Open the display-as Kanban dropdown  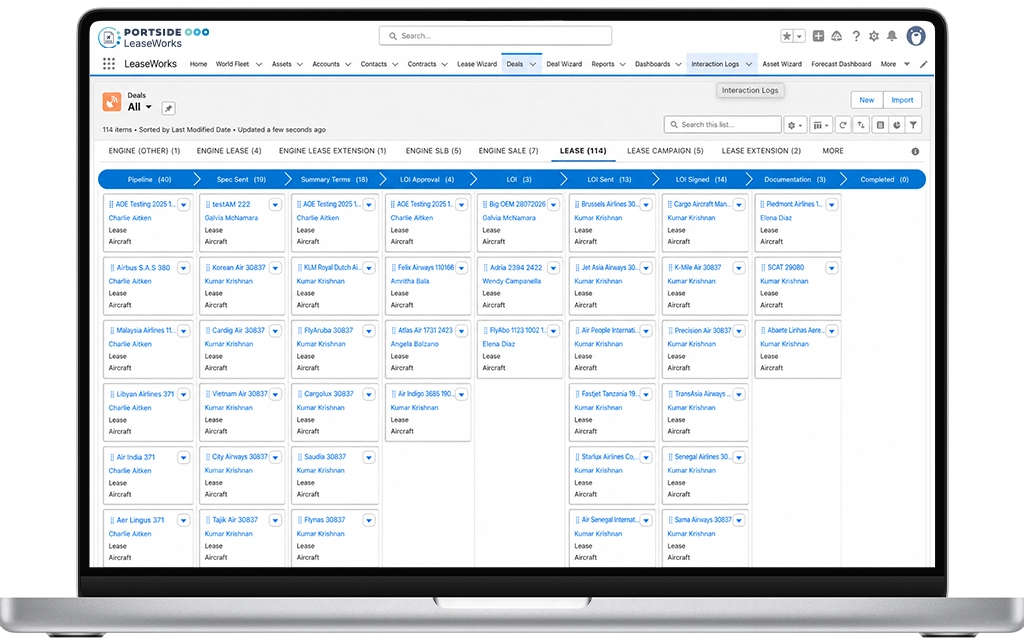pyautogui.click(x=821, y=125)
